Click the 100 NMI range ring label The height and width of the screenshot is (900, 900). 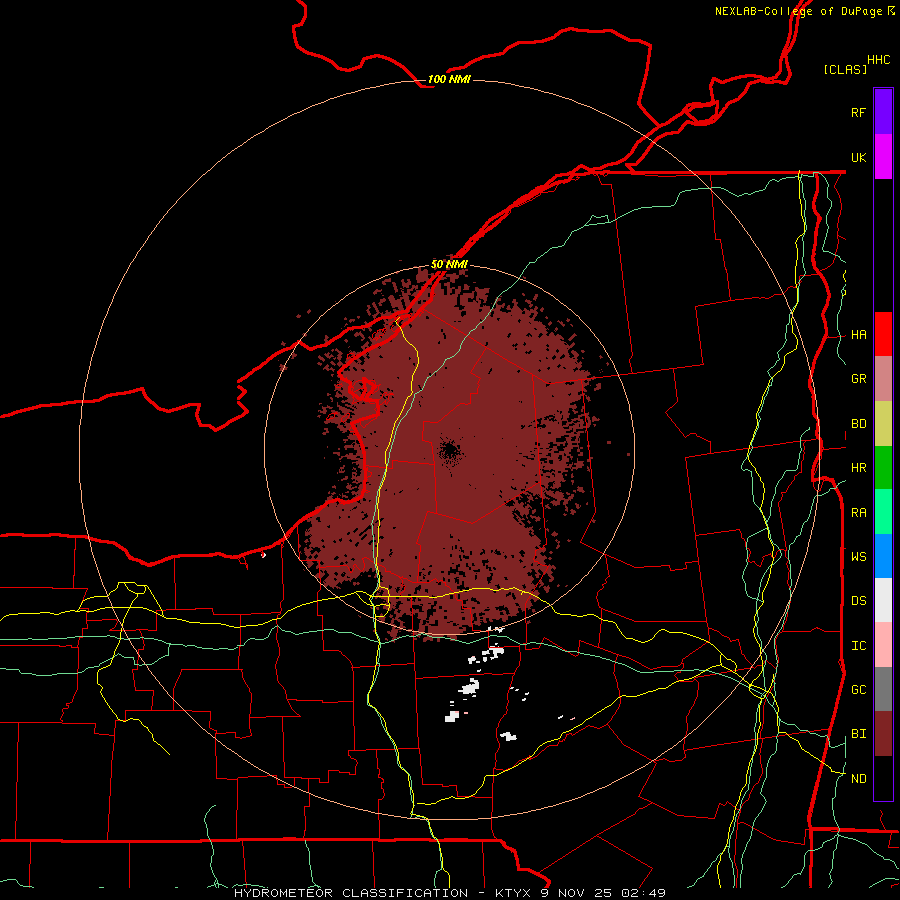click(449, 79)
